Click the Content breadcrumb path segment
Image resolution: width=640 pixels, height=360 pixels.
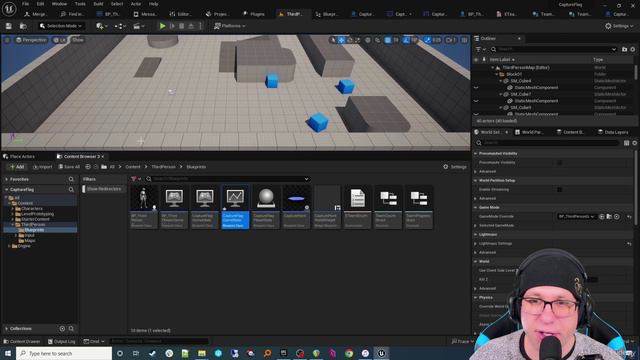click(x=133, y=167)
